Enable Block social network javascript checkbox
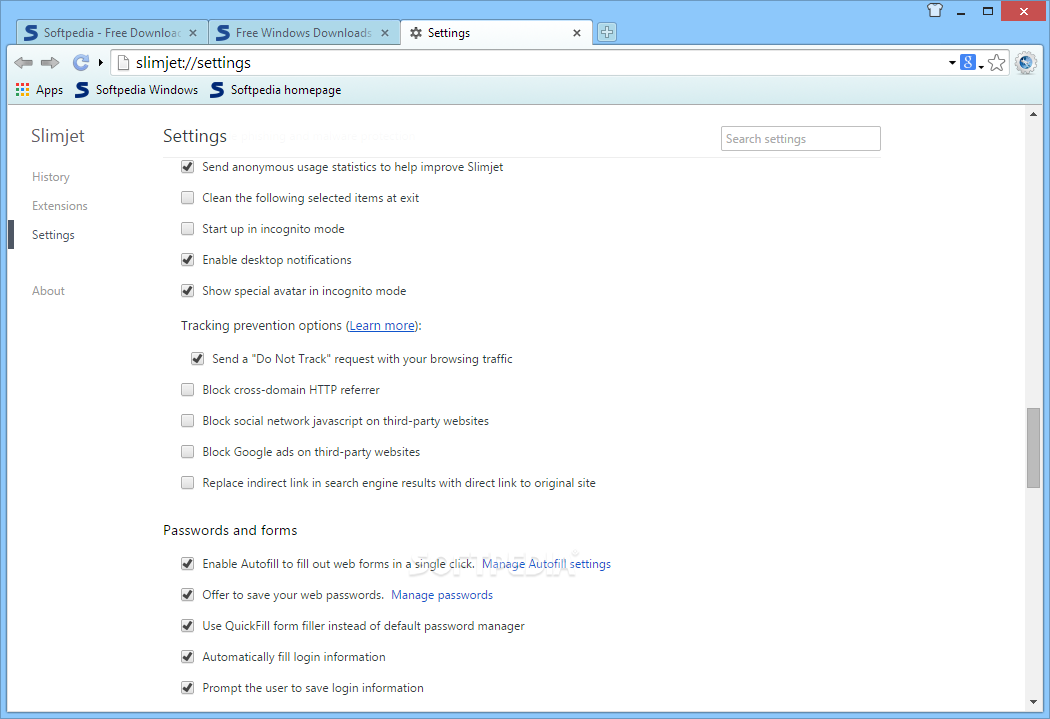This screenshot has width=1050, height=719. click(x=188, y=420)
